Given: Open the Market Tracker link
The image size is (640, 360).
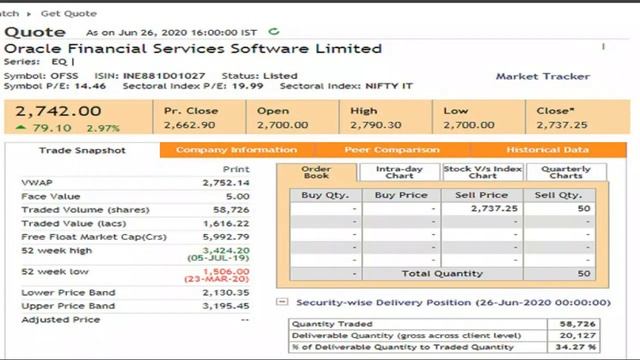Looking at the screenshot, I should click(542, 76).
